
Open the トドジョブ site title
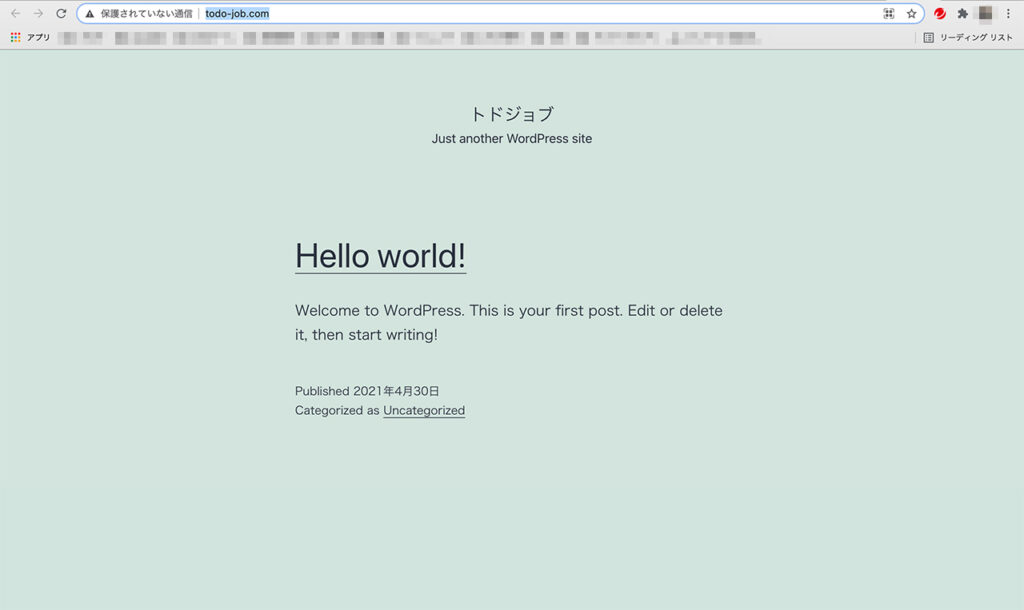(512, 114)
